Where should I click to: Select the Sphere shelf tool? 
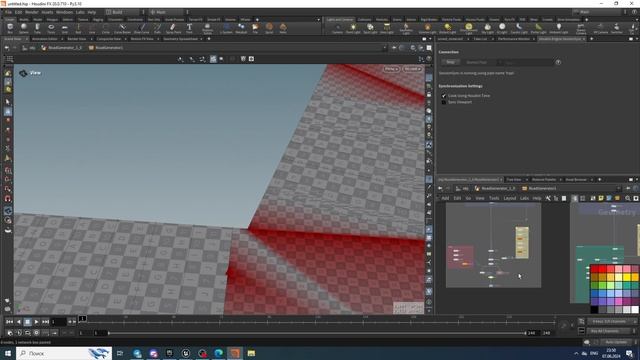click(x=24, y=28)
